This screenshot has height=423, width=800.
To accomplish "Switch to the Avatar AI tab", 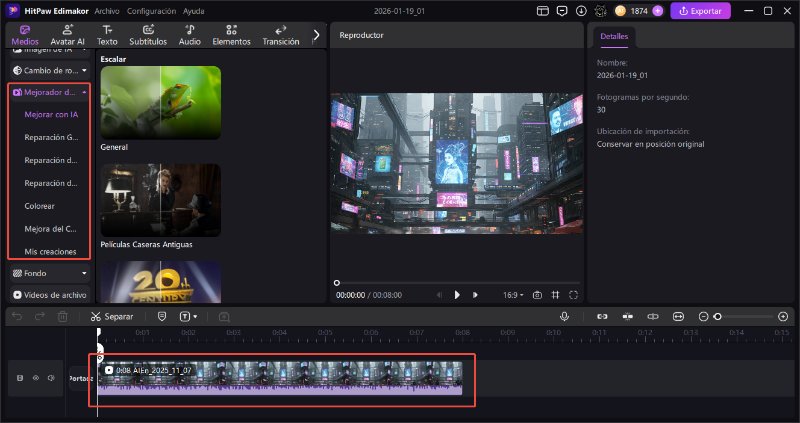I will (x=67, y=35).
